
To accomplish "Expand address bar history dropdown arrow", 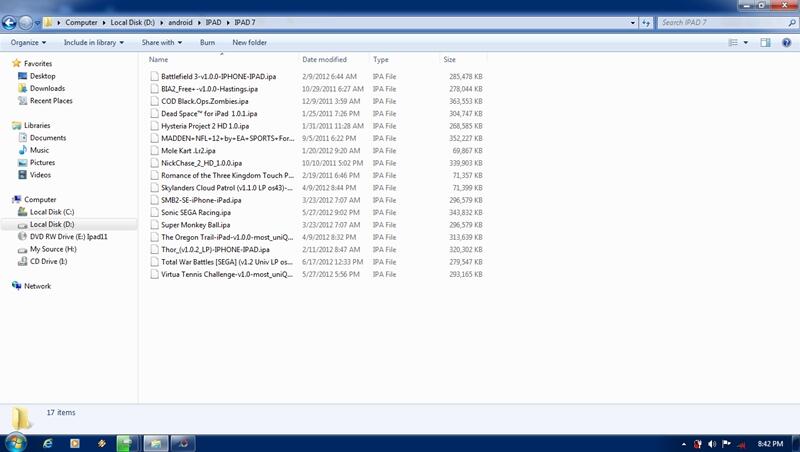I will pos(633,23).
